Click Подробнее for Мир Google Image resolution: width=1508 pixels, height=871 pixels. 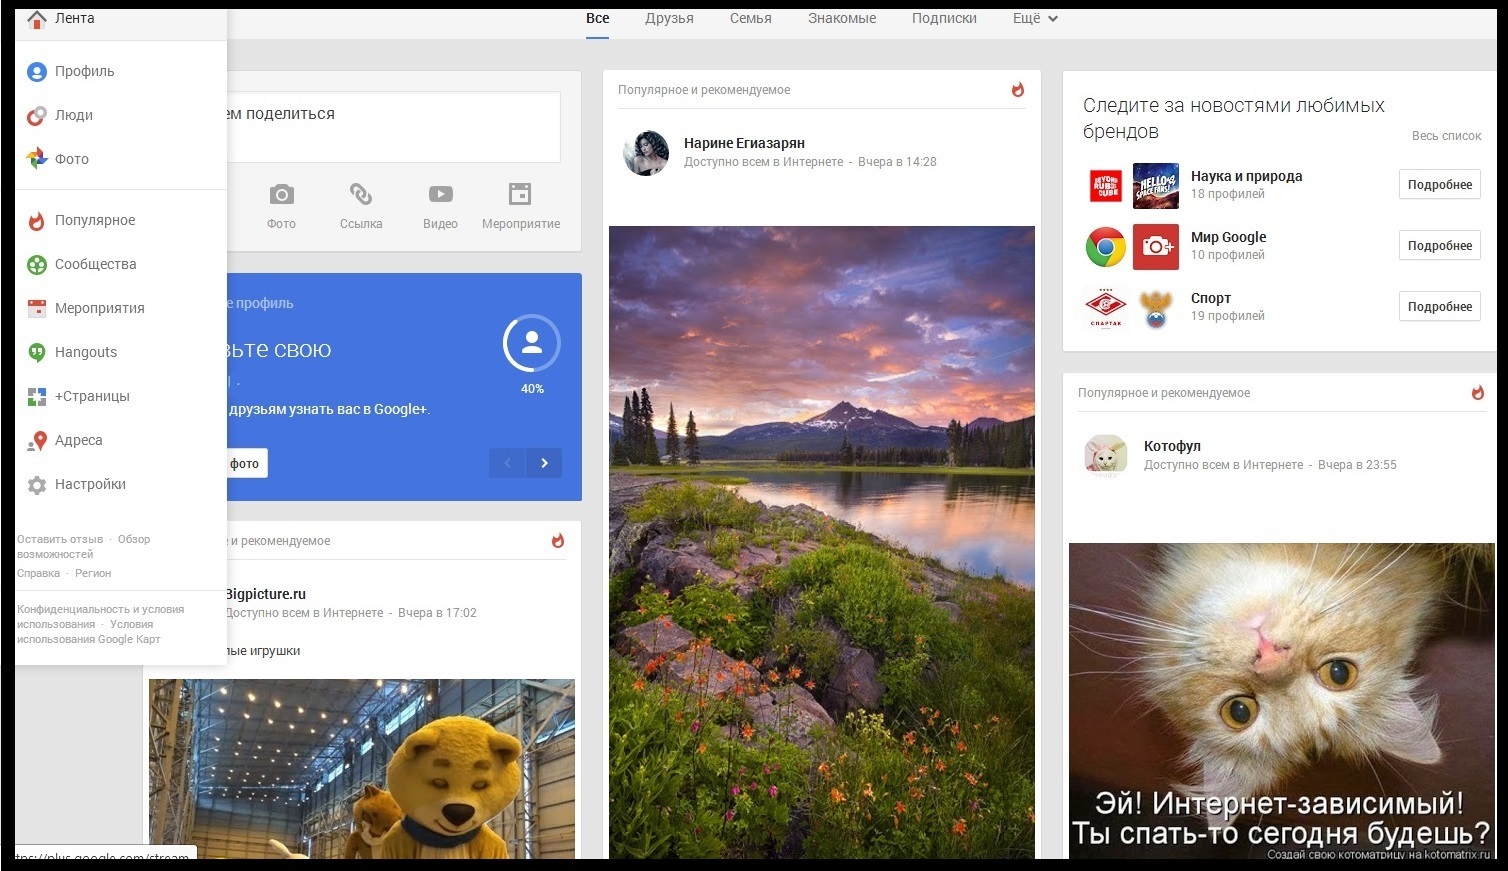(x=1439, y=245)
